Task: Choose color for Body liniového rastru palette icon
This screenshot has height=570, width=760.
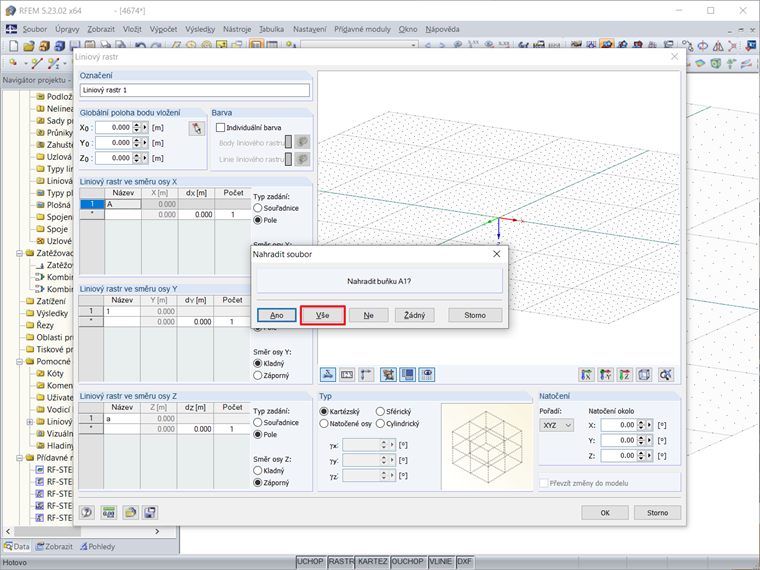Action: (x=302, y=142)
